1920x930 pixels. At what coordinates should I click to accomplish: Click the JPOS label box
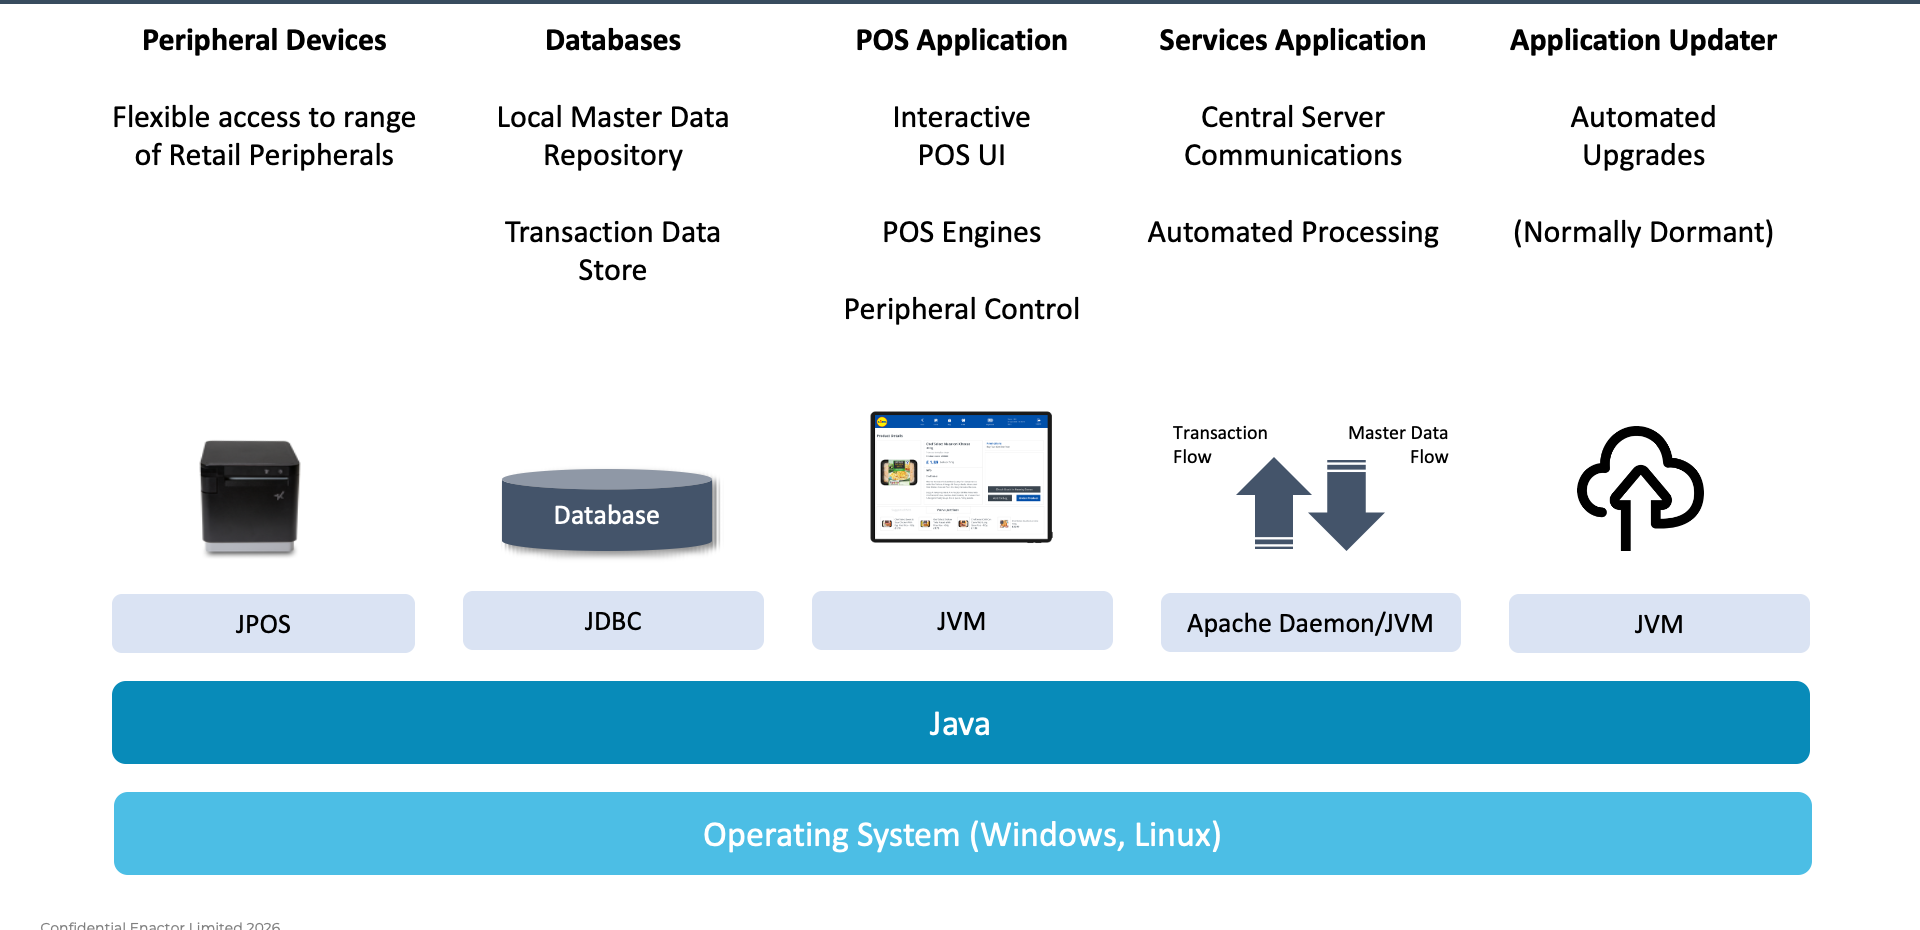[x=263, y=623]
